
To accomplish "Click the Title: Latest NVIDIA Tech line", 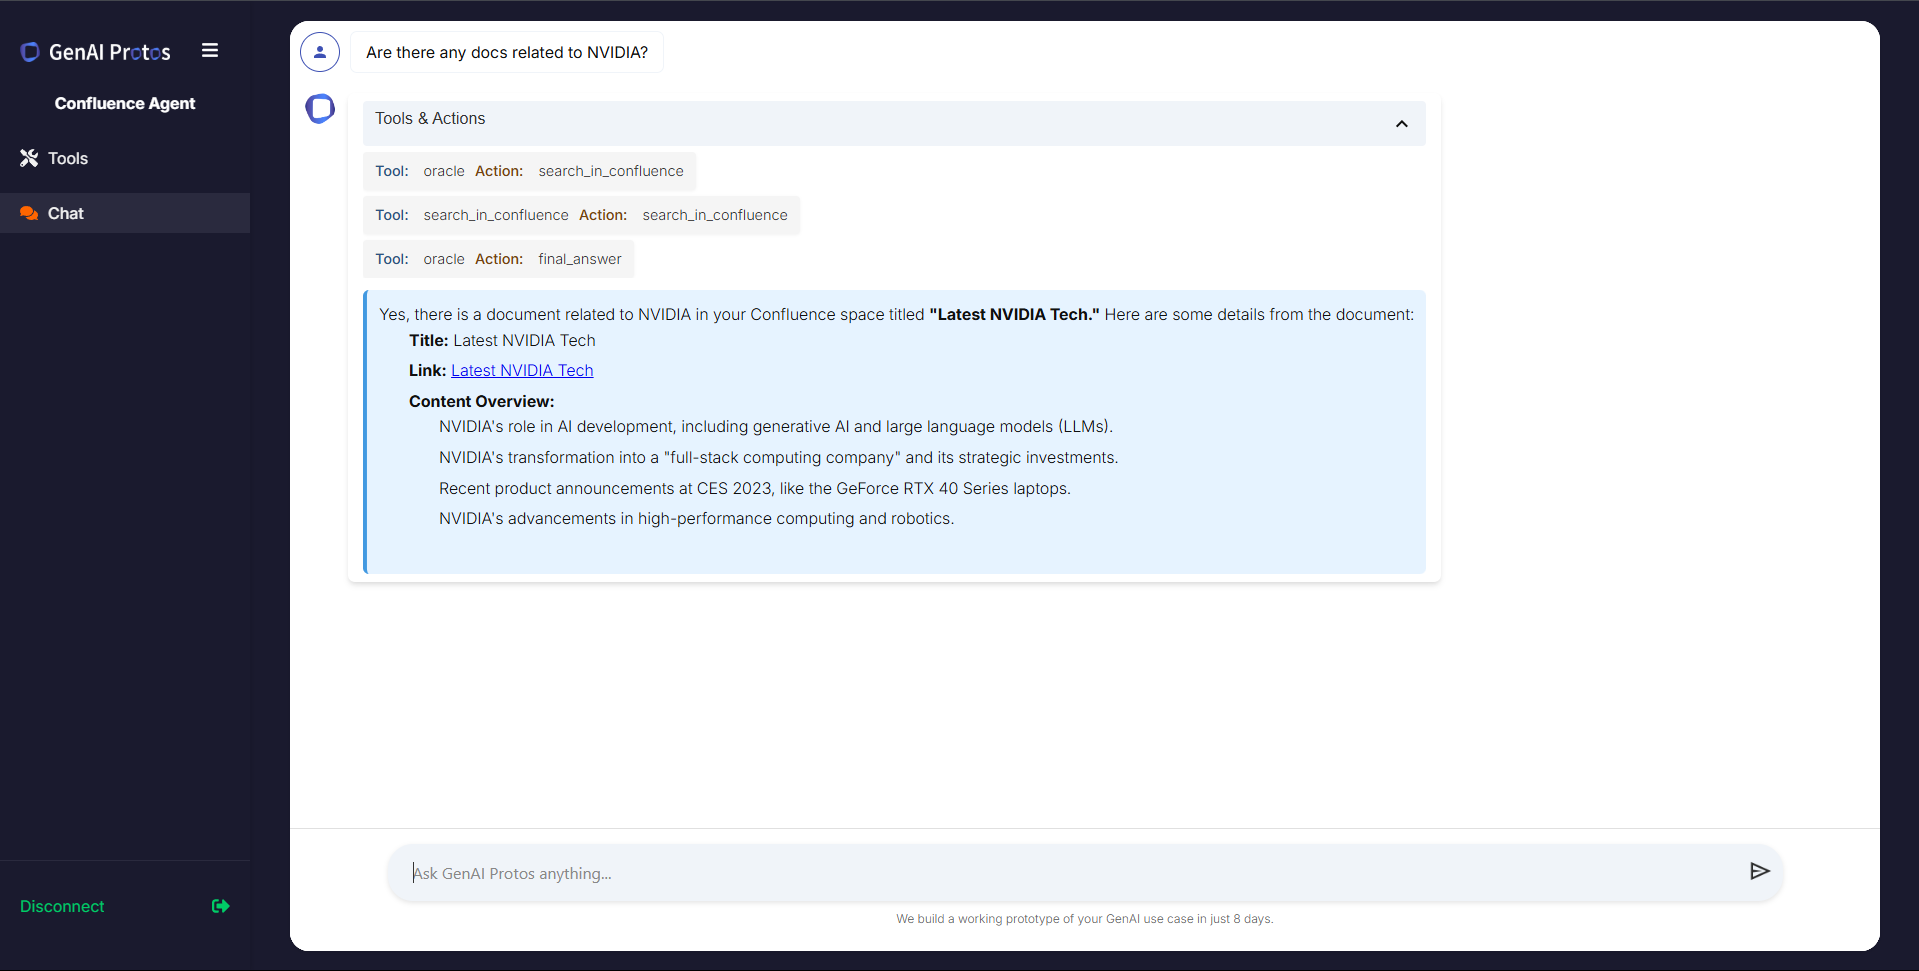I will click(x=502, y=340).
